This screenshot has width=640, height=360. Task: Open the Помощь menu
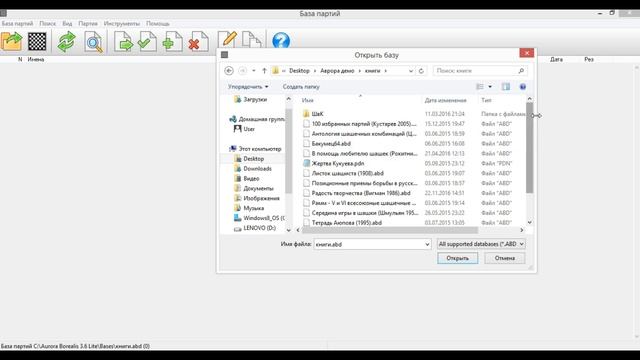coord(158,24)
